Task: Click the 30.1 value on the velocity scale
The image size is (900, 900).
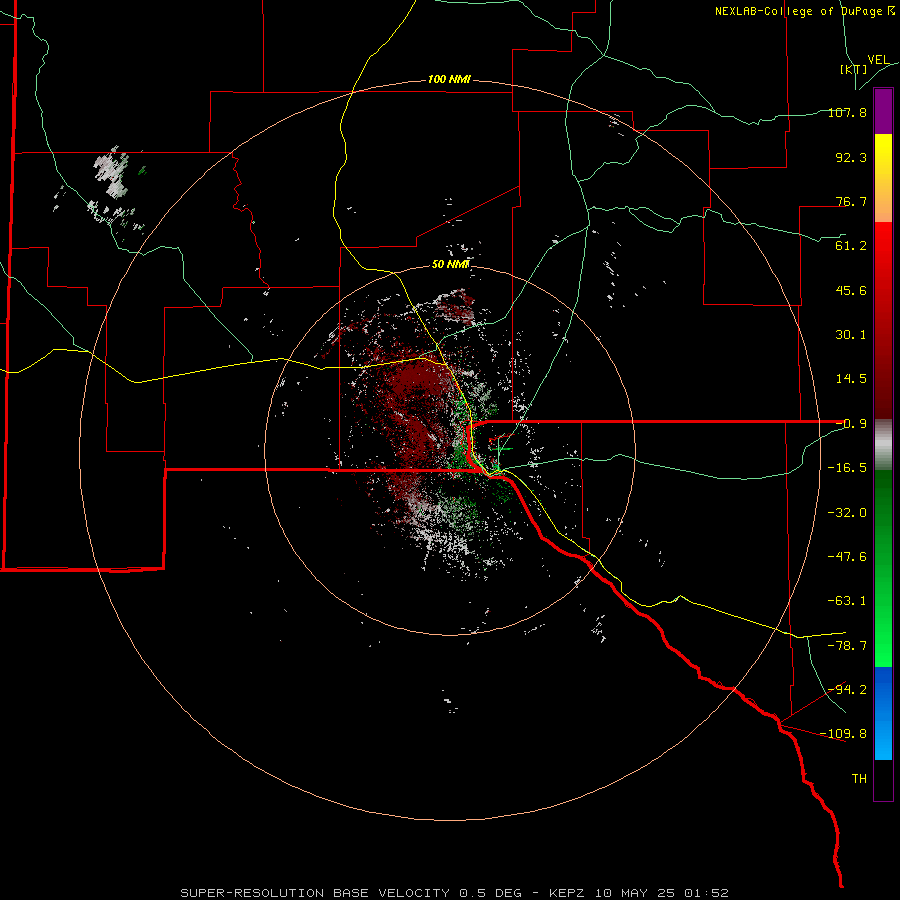Action: 851,335
